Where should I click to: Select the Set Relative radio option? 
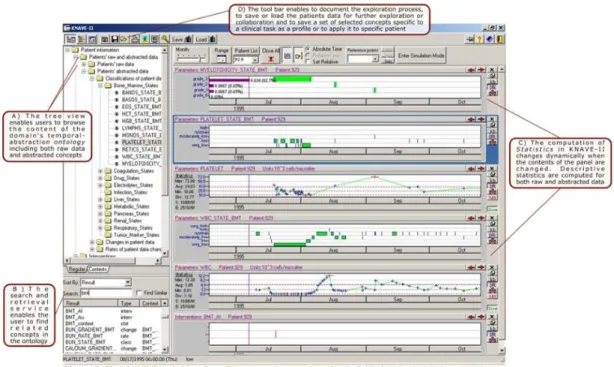(x=308, y=61)
